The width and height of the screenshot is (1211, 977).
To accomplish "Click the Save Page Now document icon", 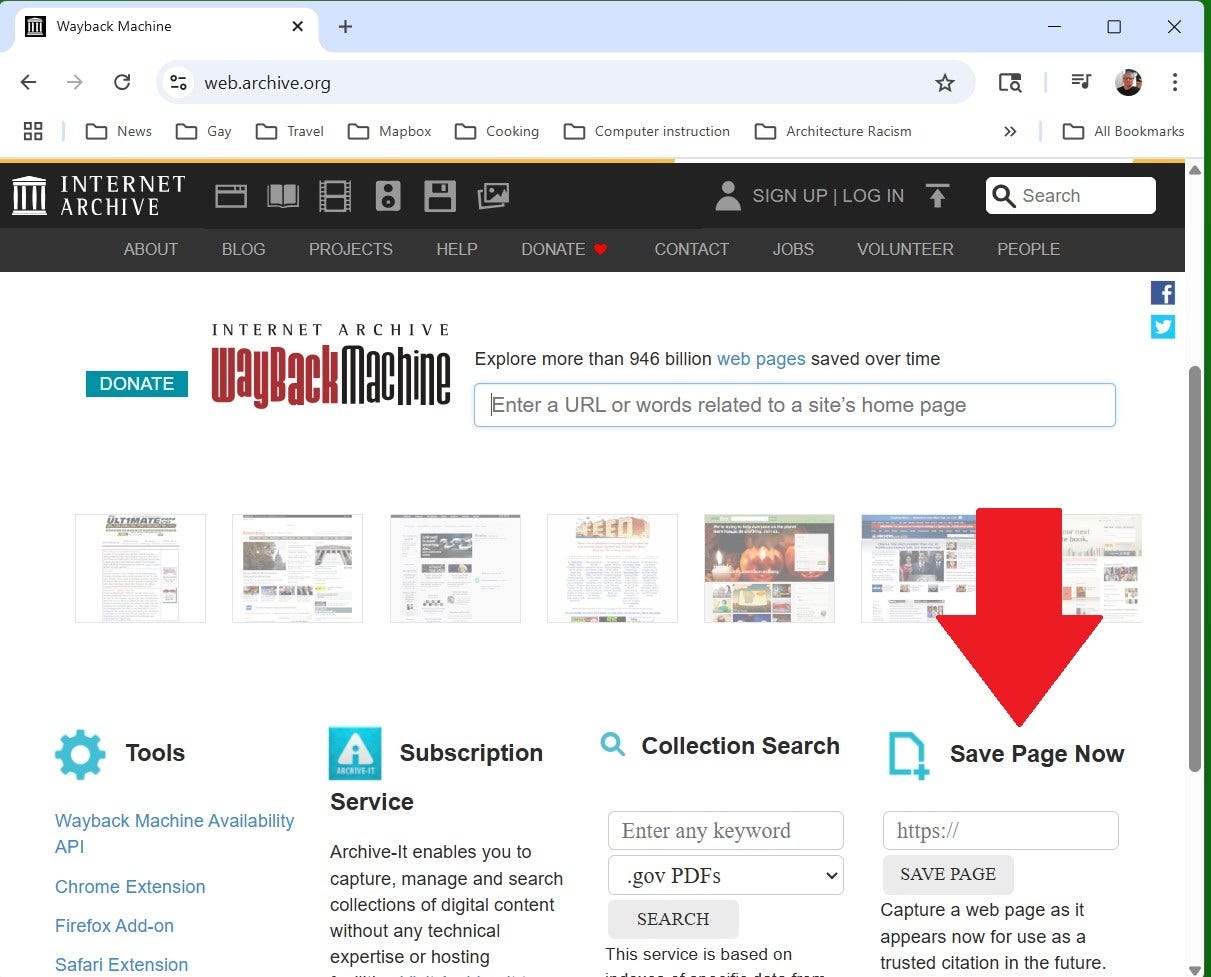I will [909, 755].
